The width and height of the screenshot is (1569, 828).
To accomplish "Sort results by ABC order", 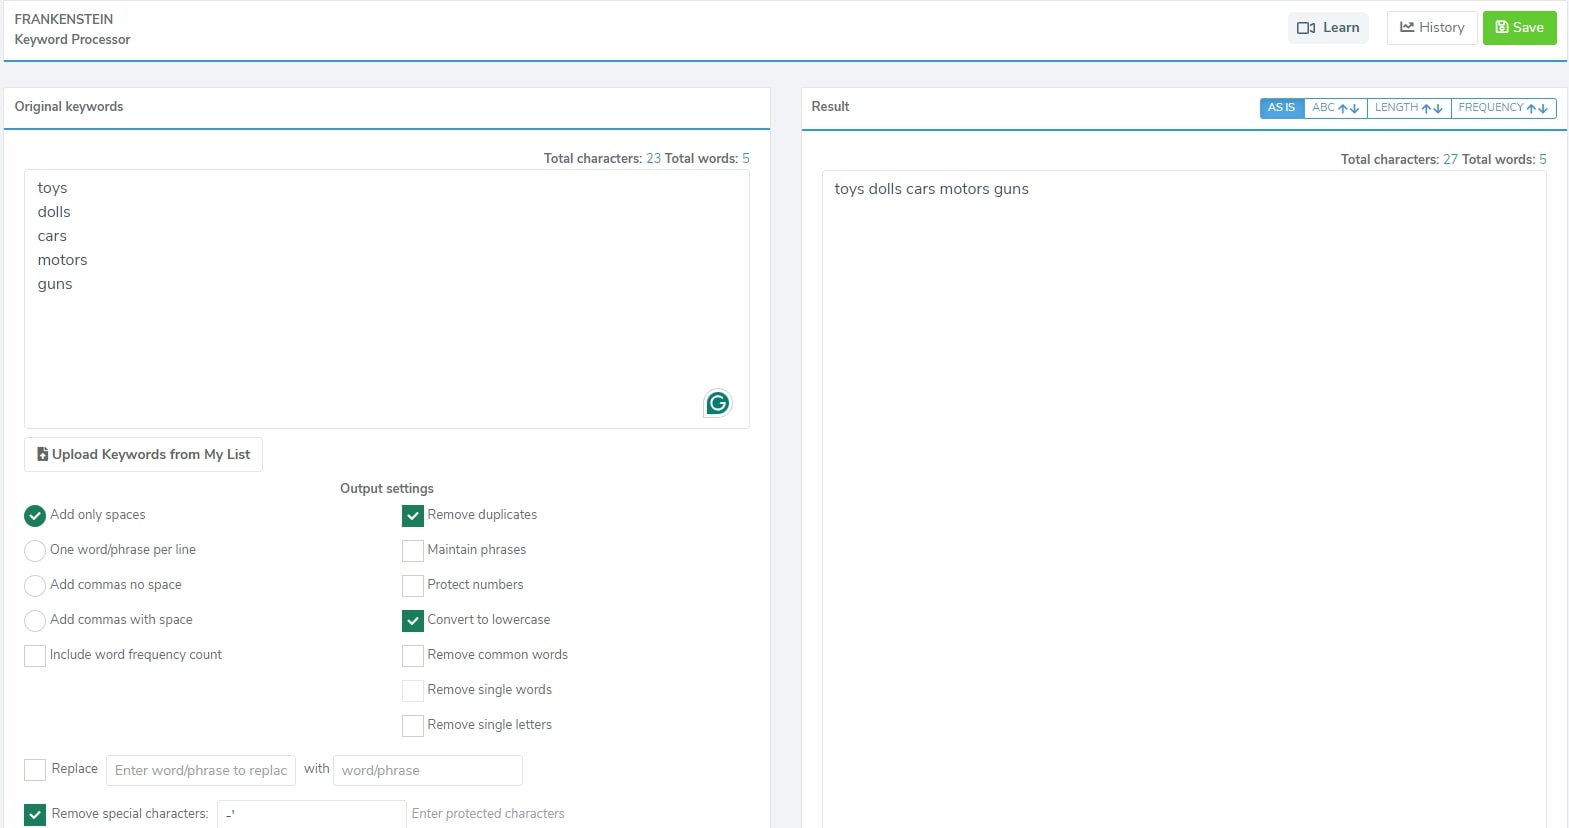I will [x=1335, y=108].
